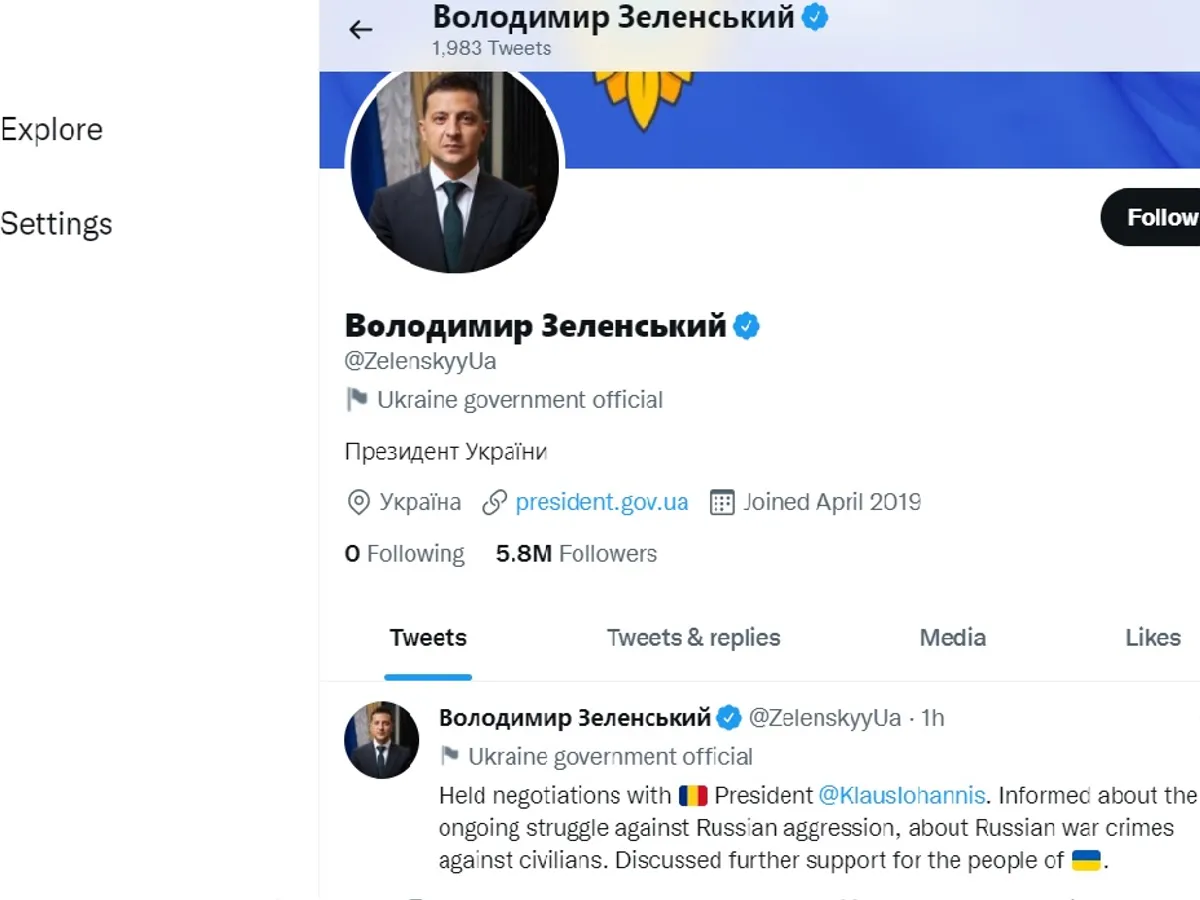This screenshot has width=1200, height=900.
Task: Click the verified badge in the header bar
Action: click(816, 17)
